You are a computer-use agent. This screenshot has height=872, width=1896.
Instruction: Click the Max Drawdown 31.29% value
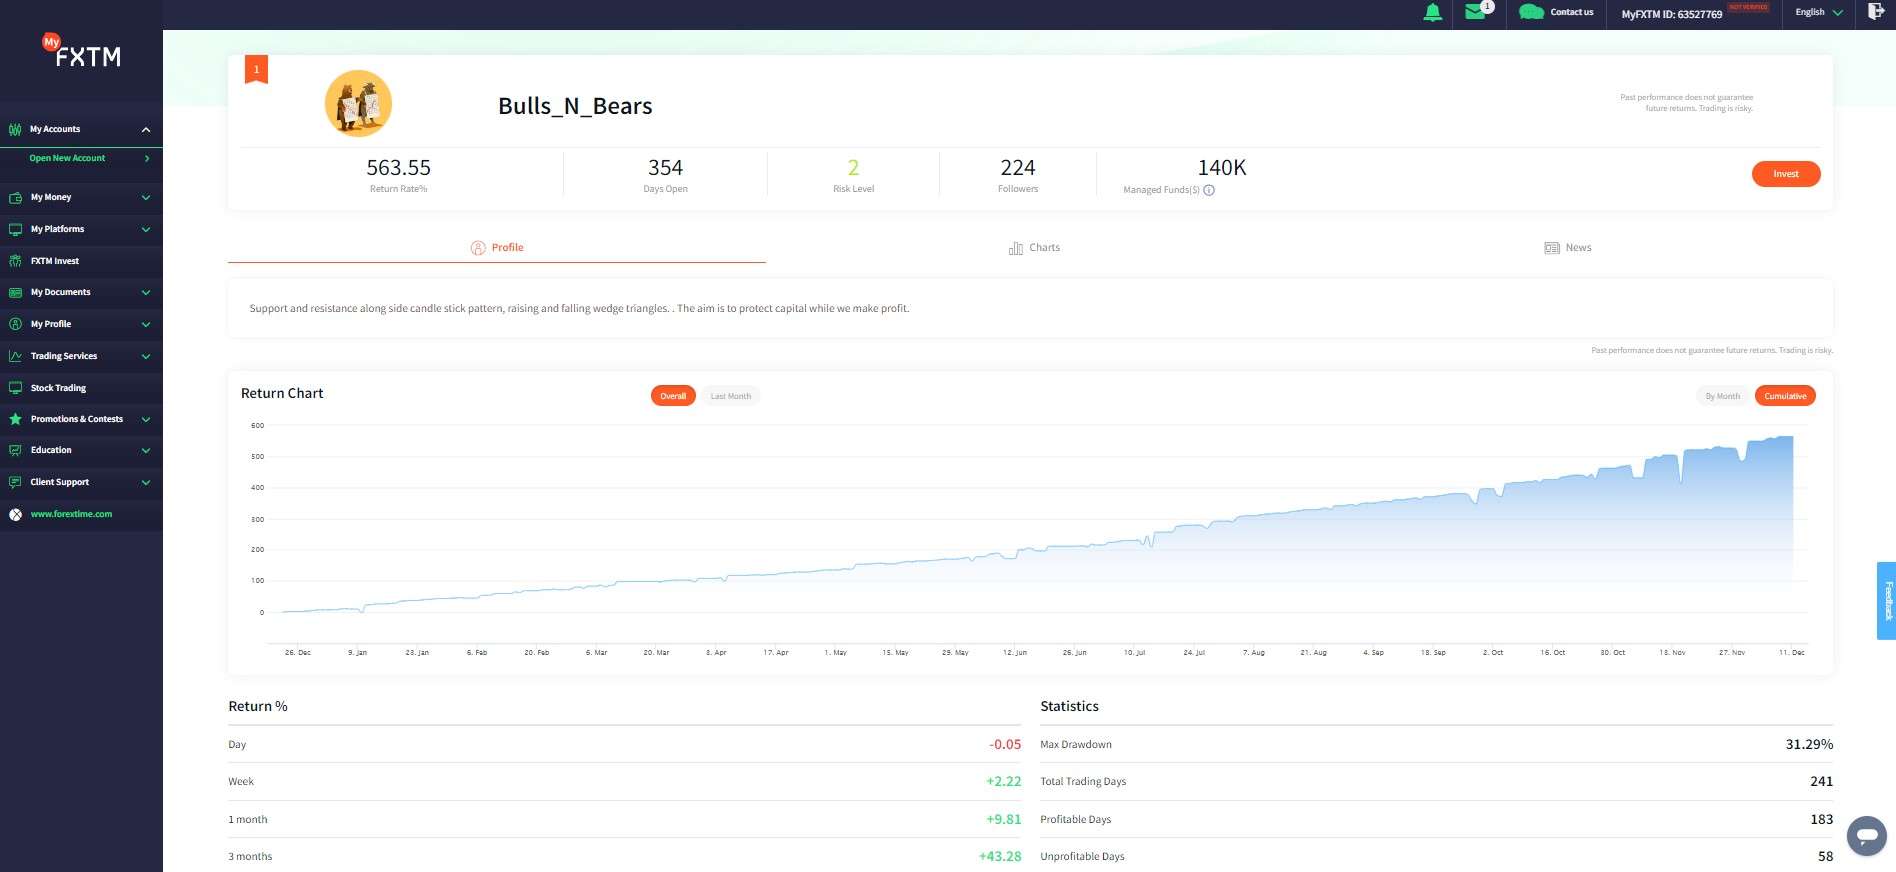point(1809,745)
